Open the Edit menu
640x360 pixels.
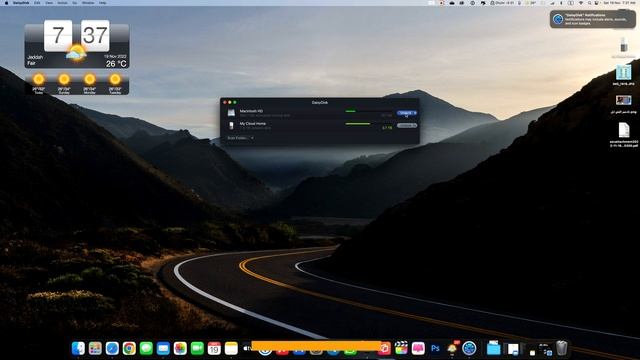tap(37, 3)
